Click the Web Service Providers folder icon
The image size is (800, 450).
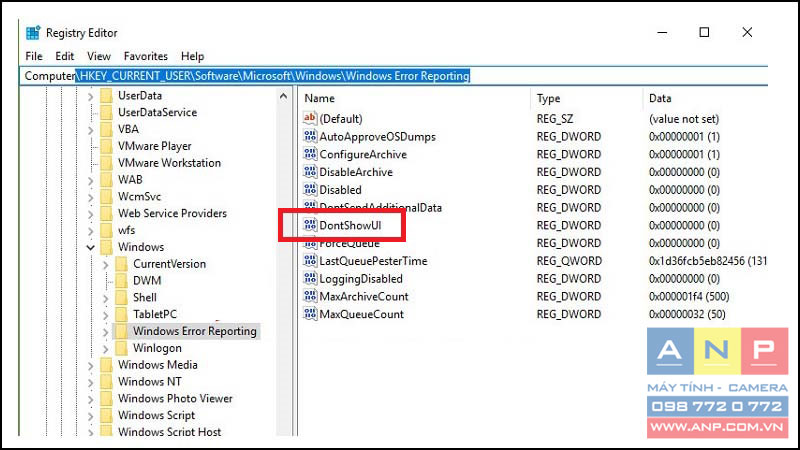coord(106,214)
